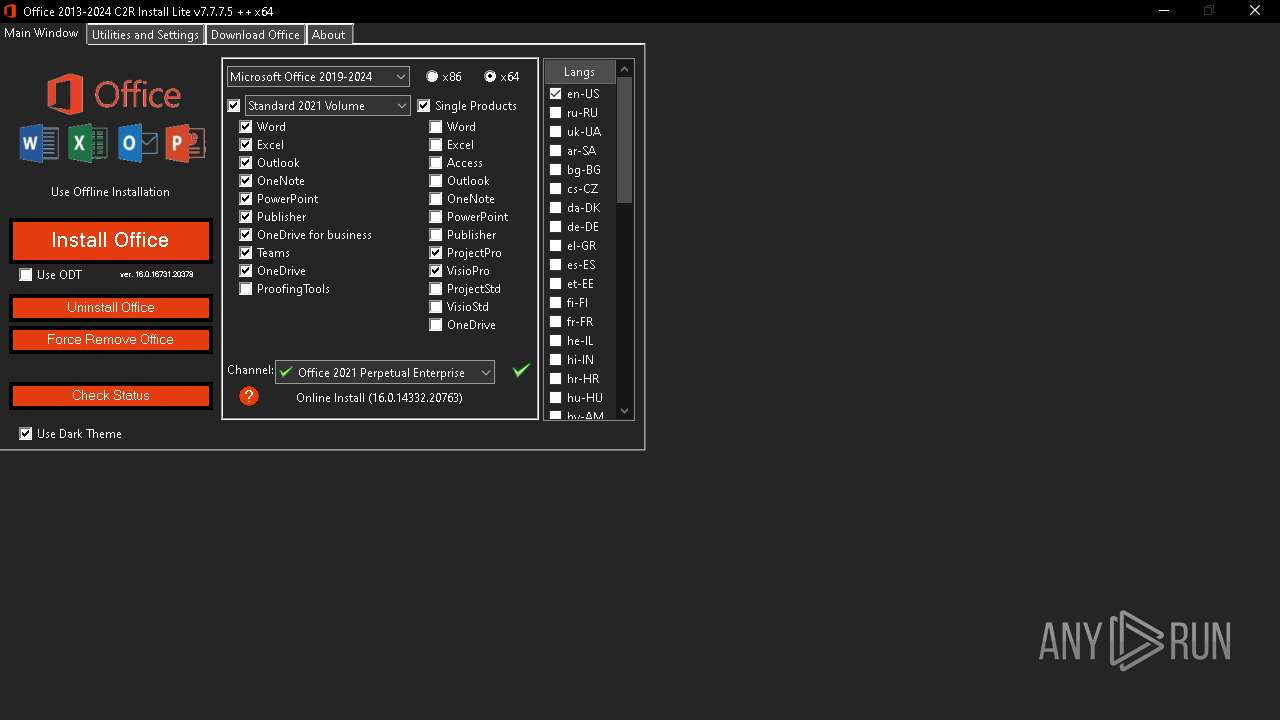Click the ver. 16.0.16731.20378 label
This screenshot has height=720, width=1280.
[157, 274]
